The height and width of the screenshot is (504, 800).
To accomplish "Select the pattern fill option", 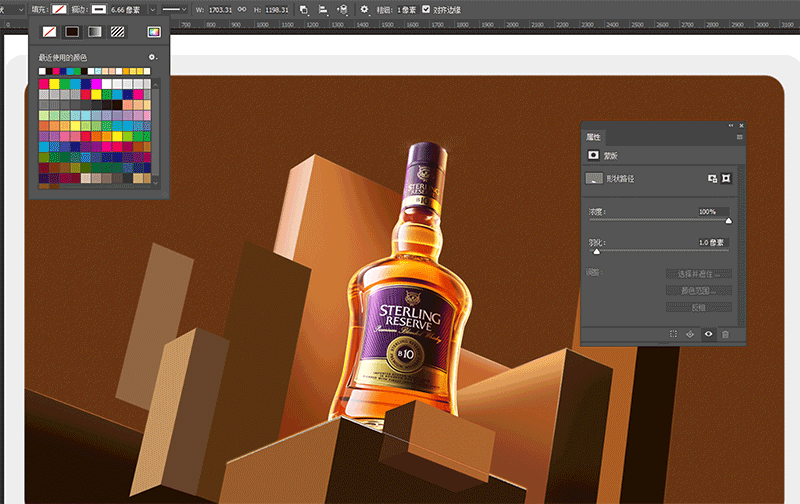I will click(x=117, y=32).
